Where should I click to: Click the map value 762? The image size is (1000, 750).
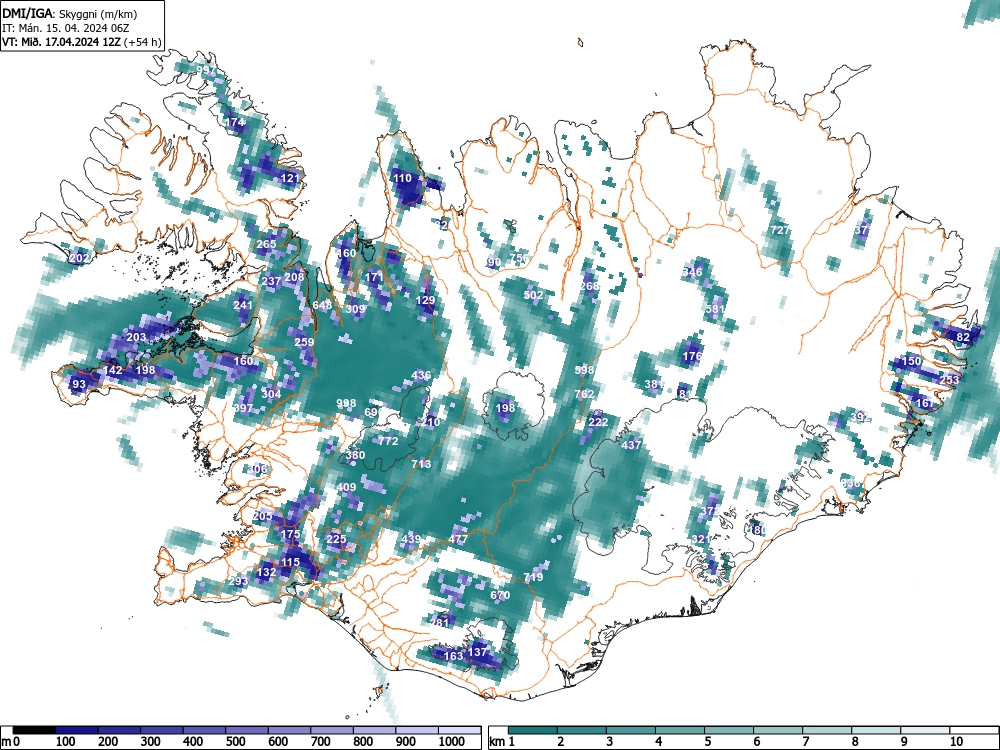(584, 393)
